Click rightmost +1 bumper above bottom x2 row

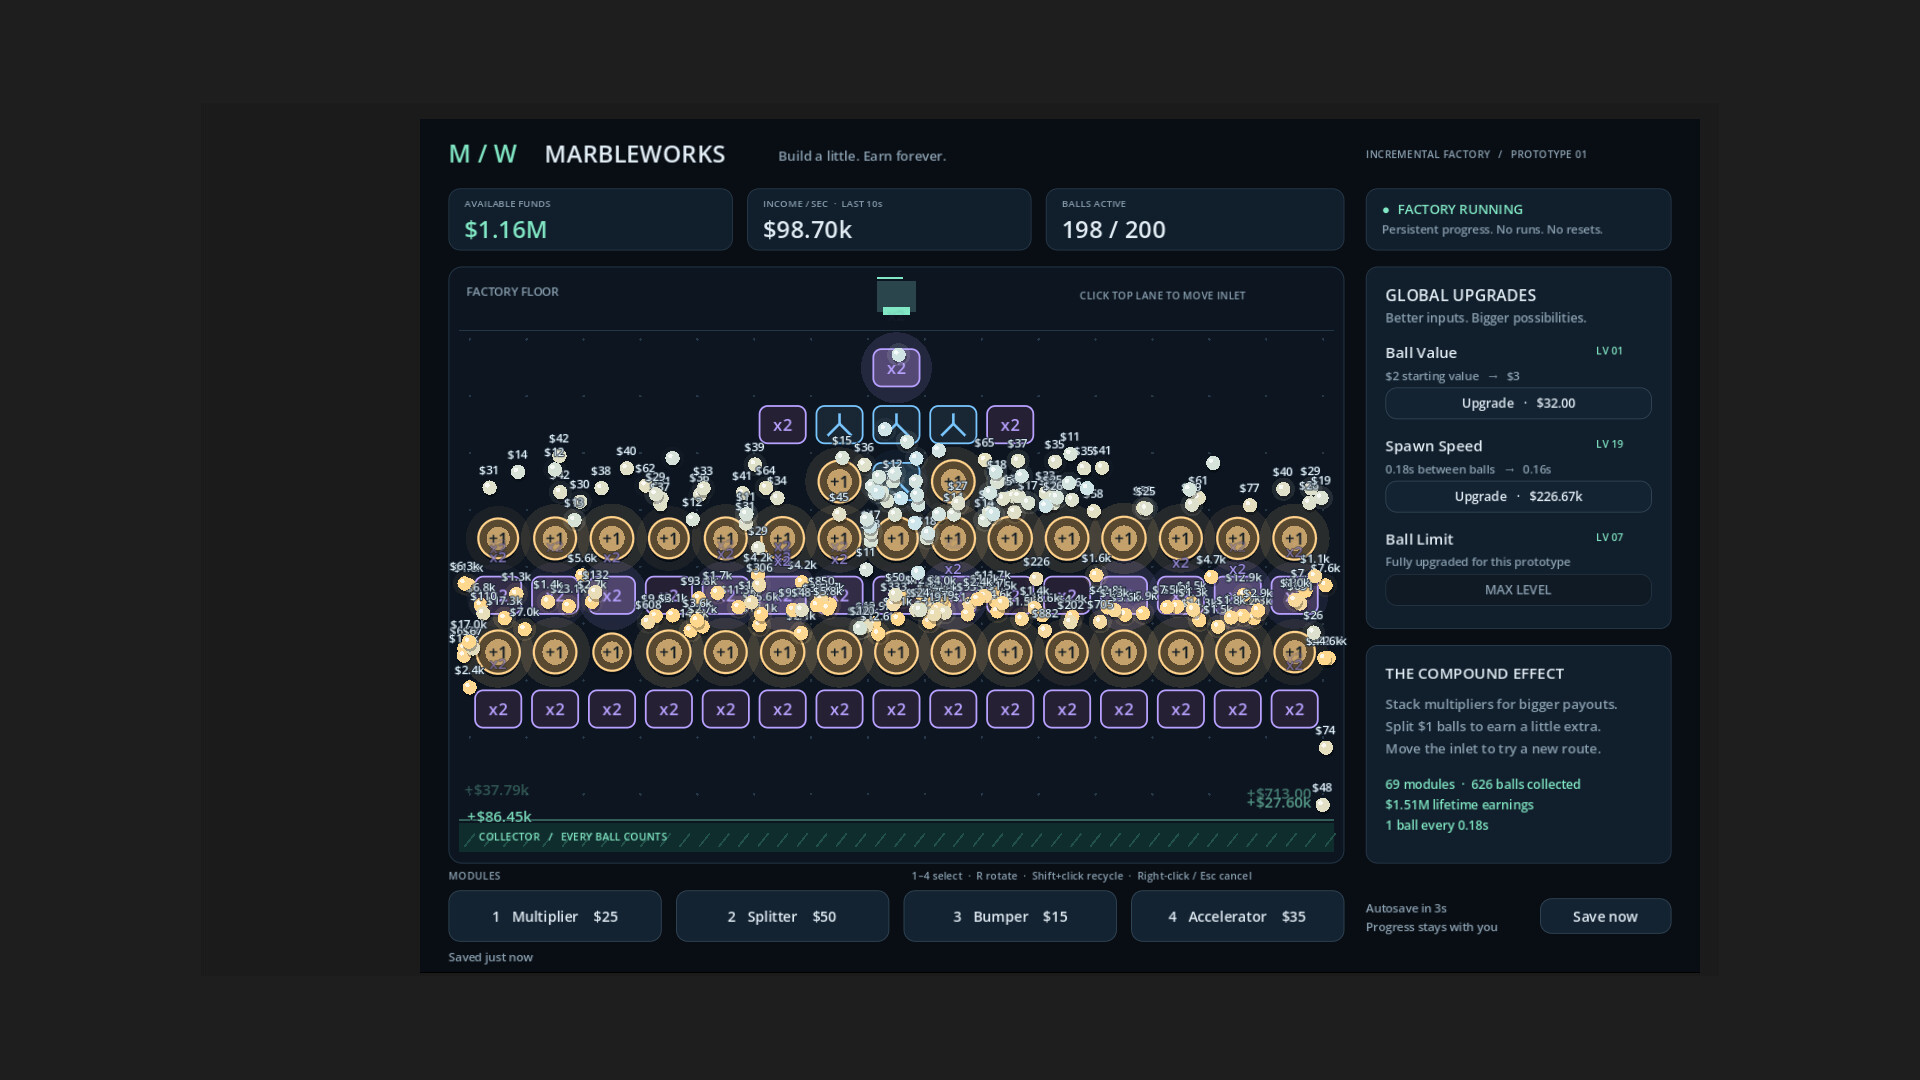[1294, 652]
